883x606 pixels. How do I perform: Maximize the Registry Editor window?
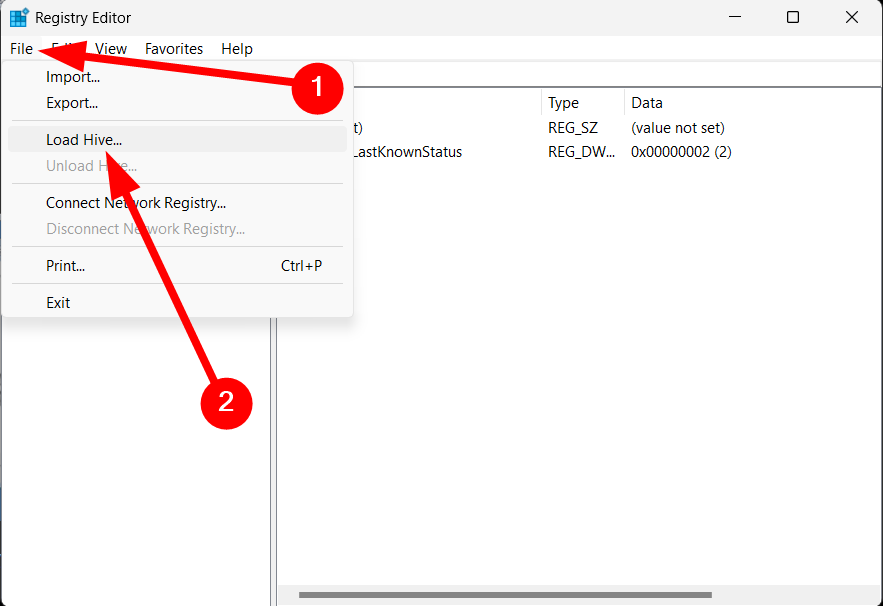tap(793, 17)
